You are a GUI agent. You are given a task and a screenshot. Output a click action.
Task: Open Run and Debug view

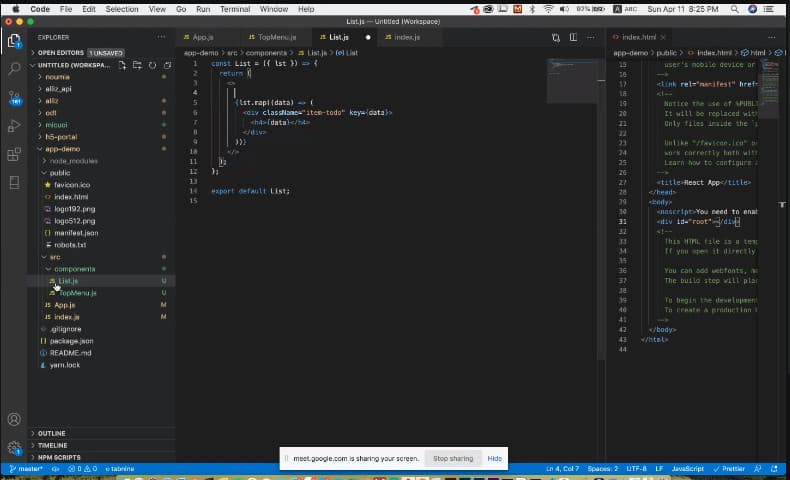[x=14, y=126]
